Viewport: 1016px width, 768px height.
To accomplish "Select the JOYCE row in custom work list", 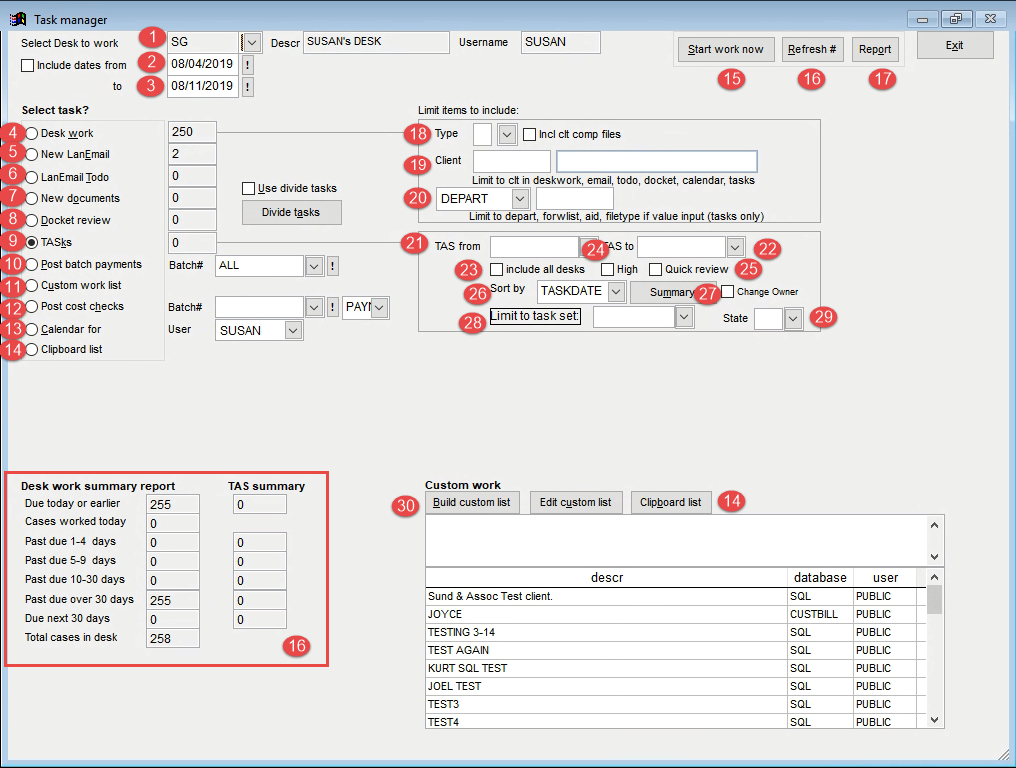I will [676, 614].
